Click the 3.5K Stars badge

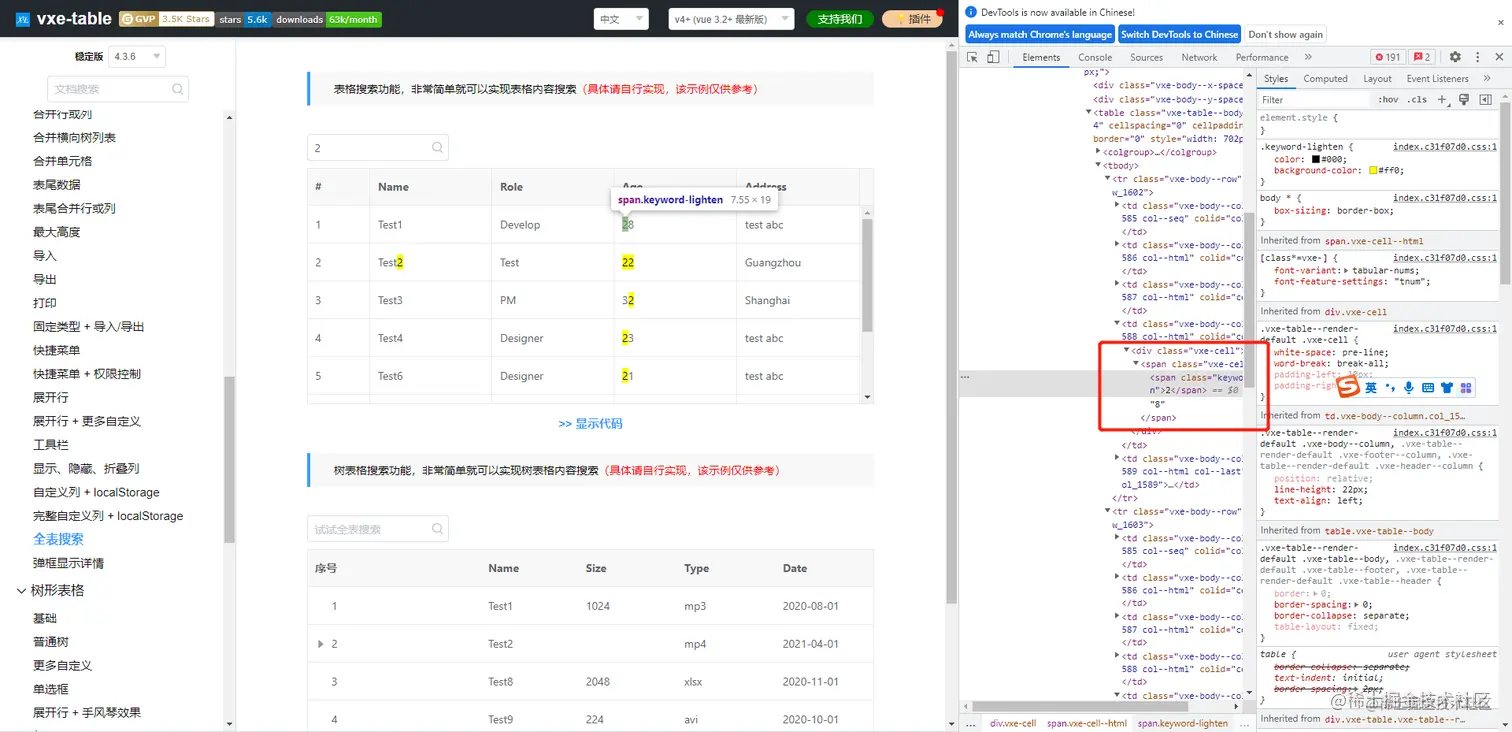pos(185,19)
